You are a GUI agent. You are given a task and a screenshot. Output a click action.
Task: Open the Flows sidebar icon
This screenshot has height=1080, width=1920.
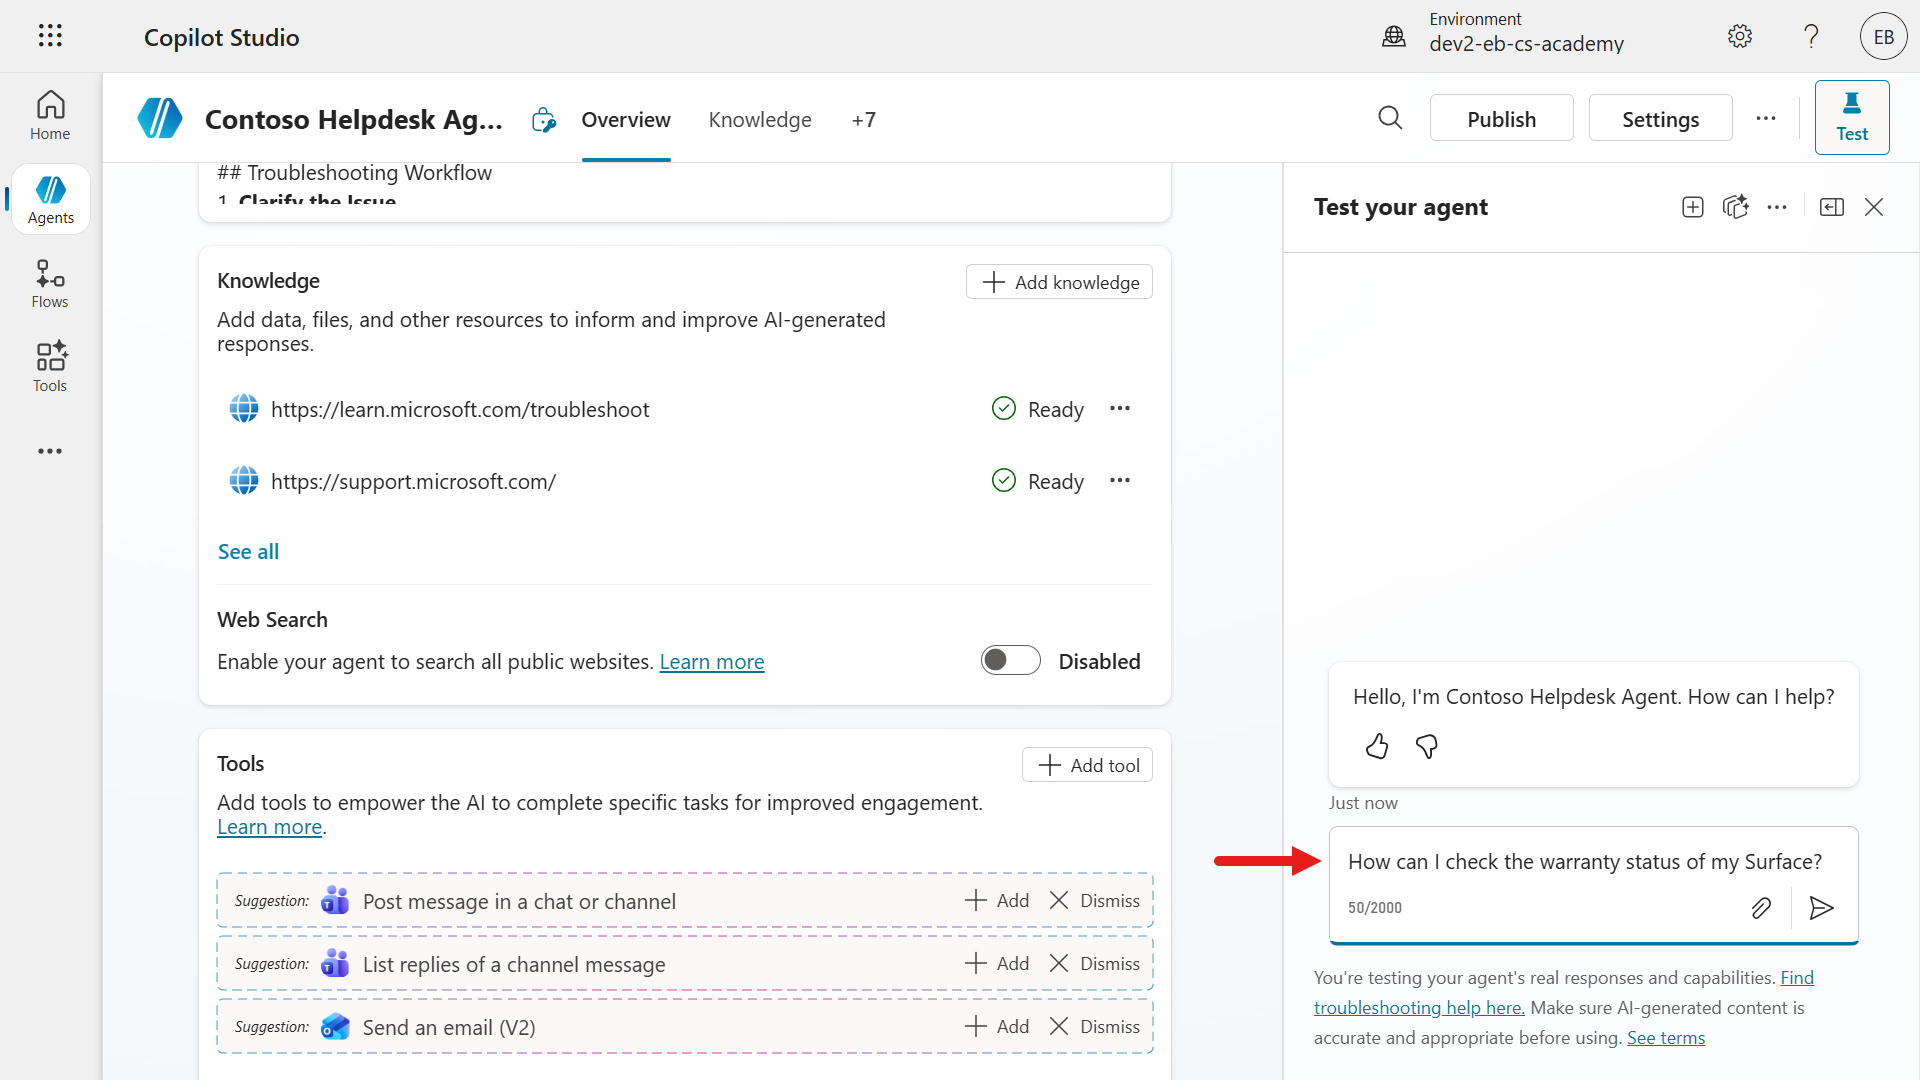click(50, 284)
